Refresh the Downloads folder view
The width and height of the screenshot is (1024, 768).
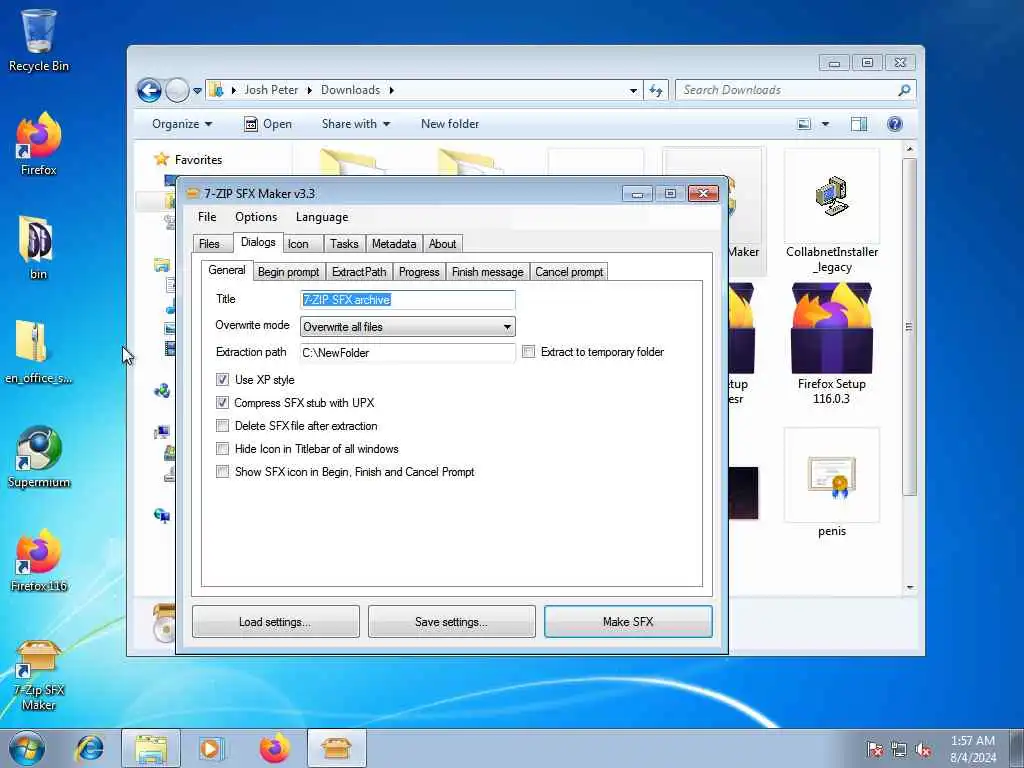point(656,90)
